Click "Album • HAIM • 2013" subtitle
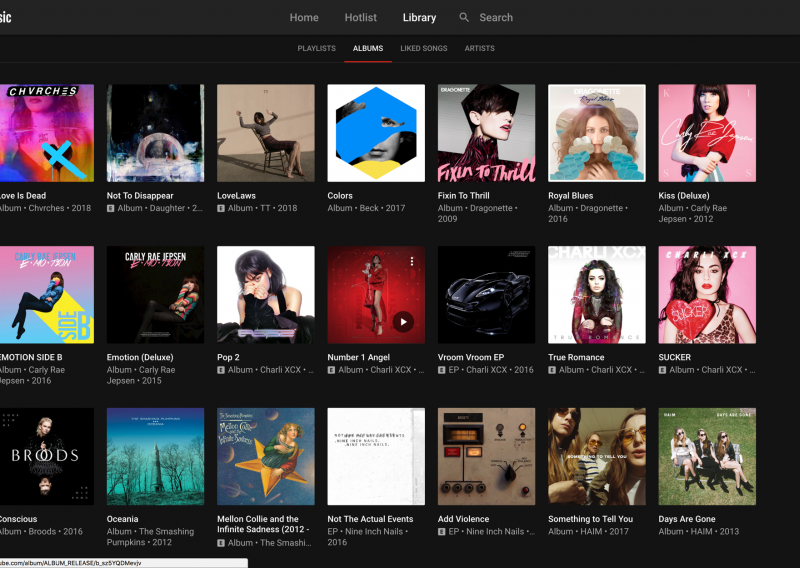The width and height of the screenshot is (800, 568). pyautogui.click(x=698, y=532)
